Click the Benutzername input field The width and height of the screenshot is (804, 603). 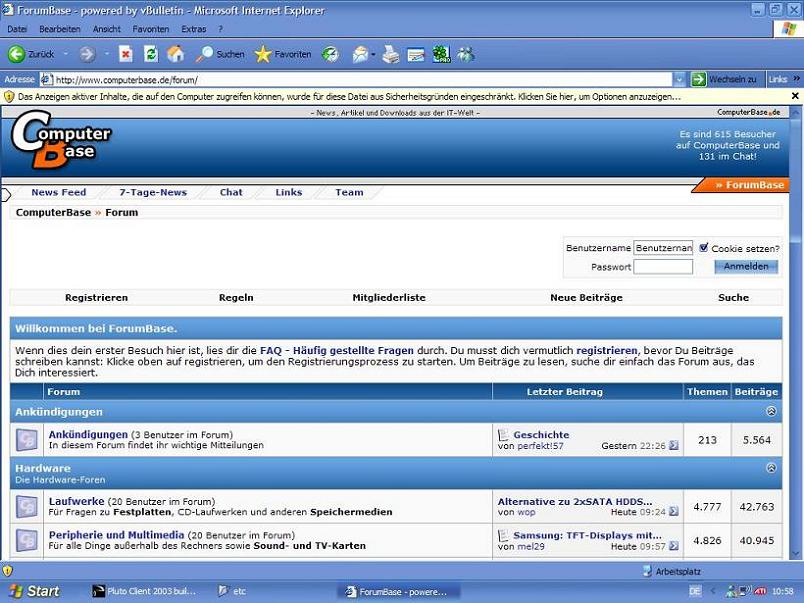pyautogui.click(x=663, y=248)
